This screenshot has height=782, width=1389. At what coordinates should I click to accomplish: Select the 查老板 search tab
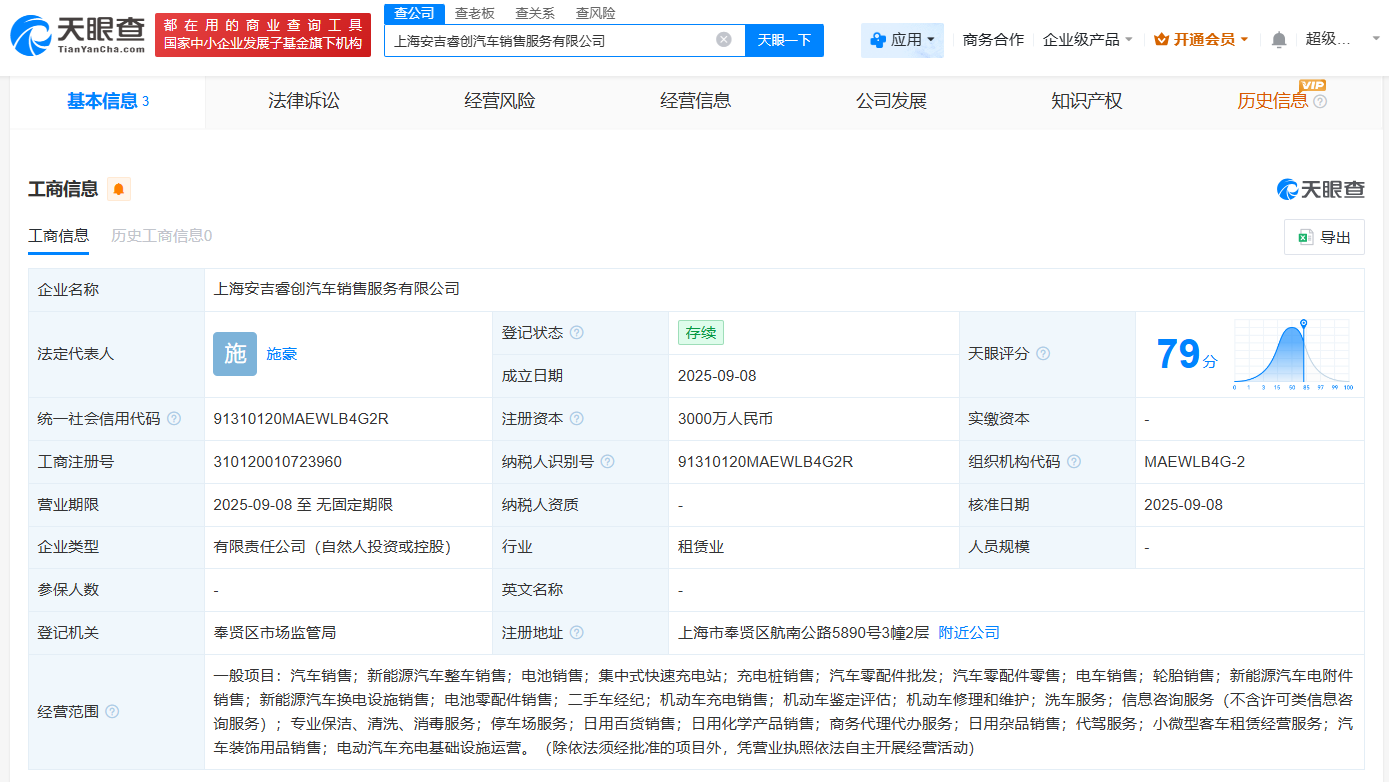pos(475,13)
